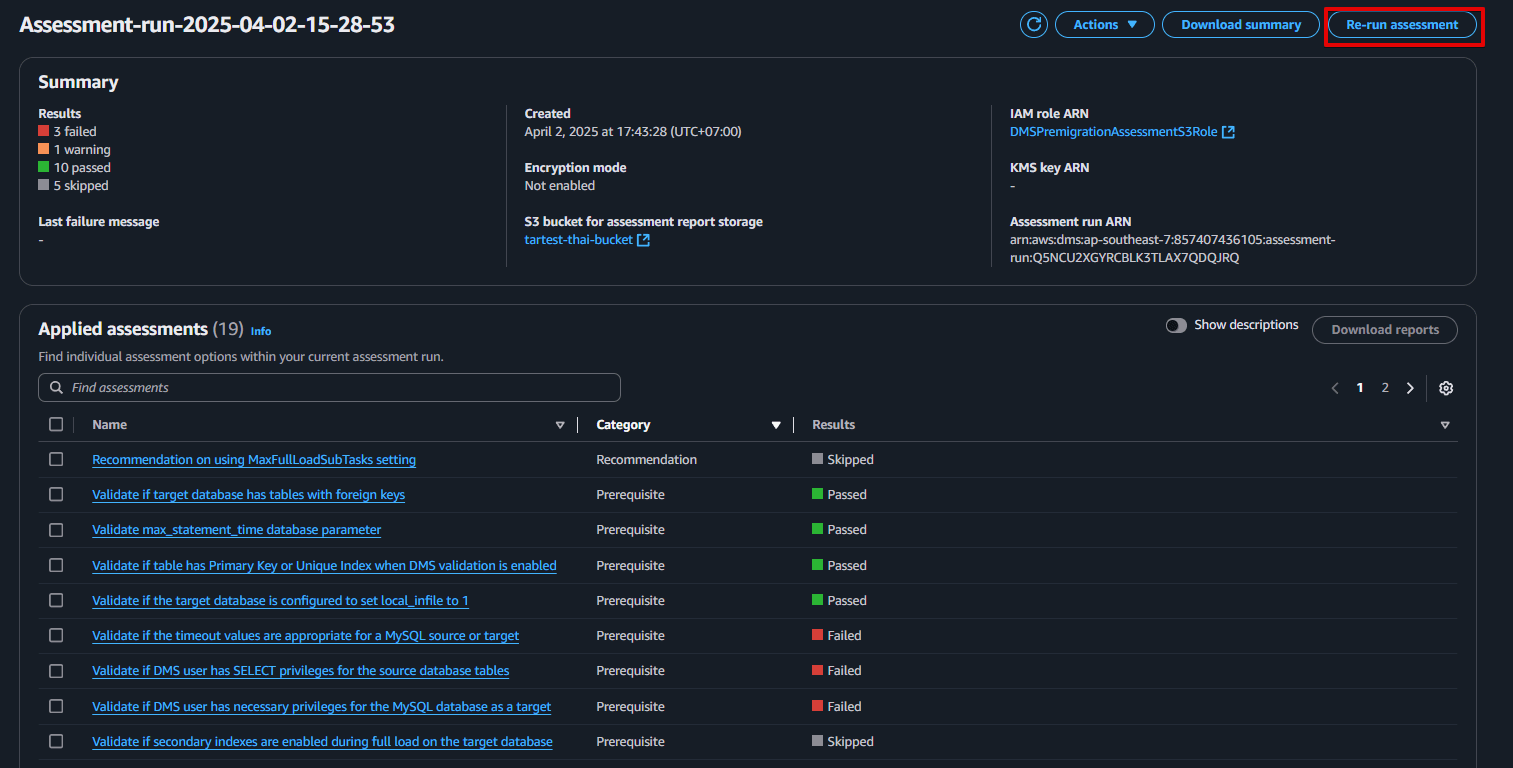
Task: Click the external link icon beside the IAM role
Action: (1228, 132)
